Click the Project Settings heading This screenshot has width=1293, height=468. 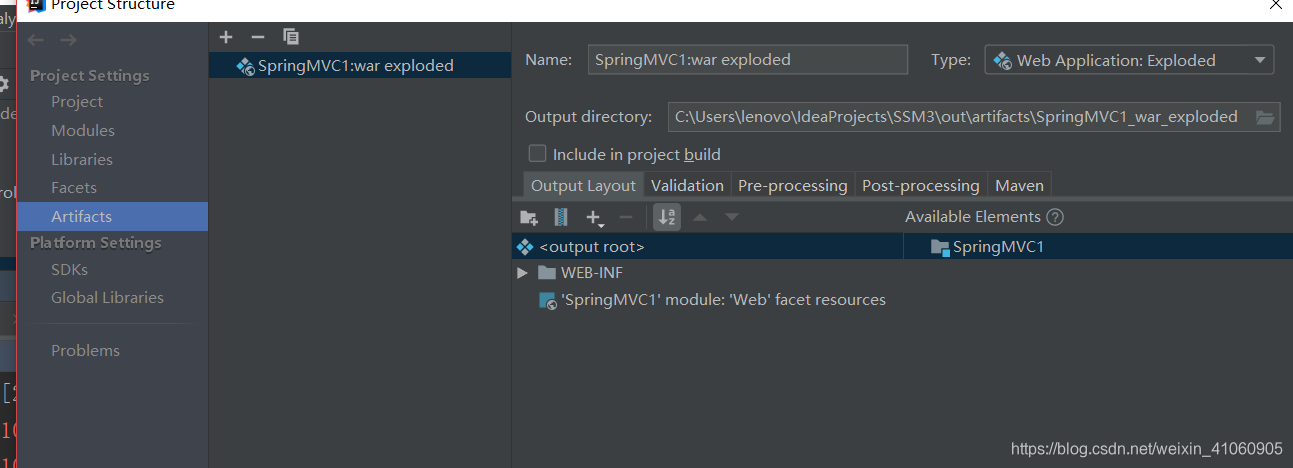[90, 76]
